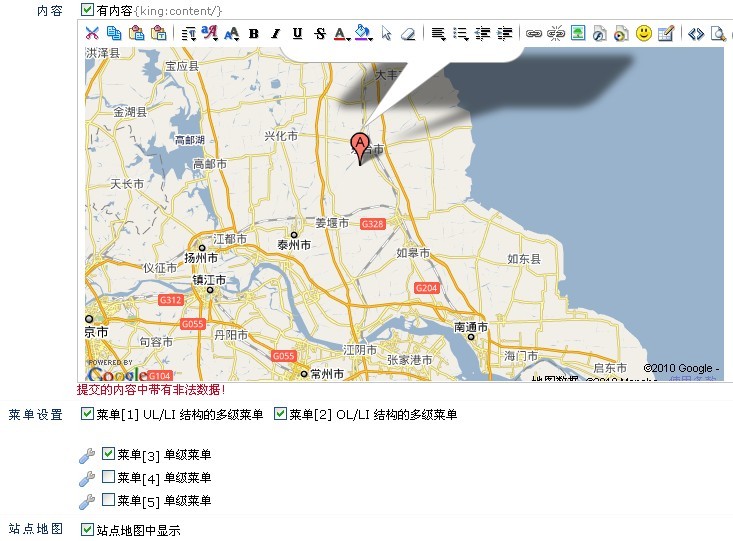The image size is (733, 541).
Task: Click G204 road badge on map
Action: pos(426,288)
